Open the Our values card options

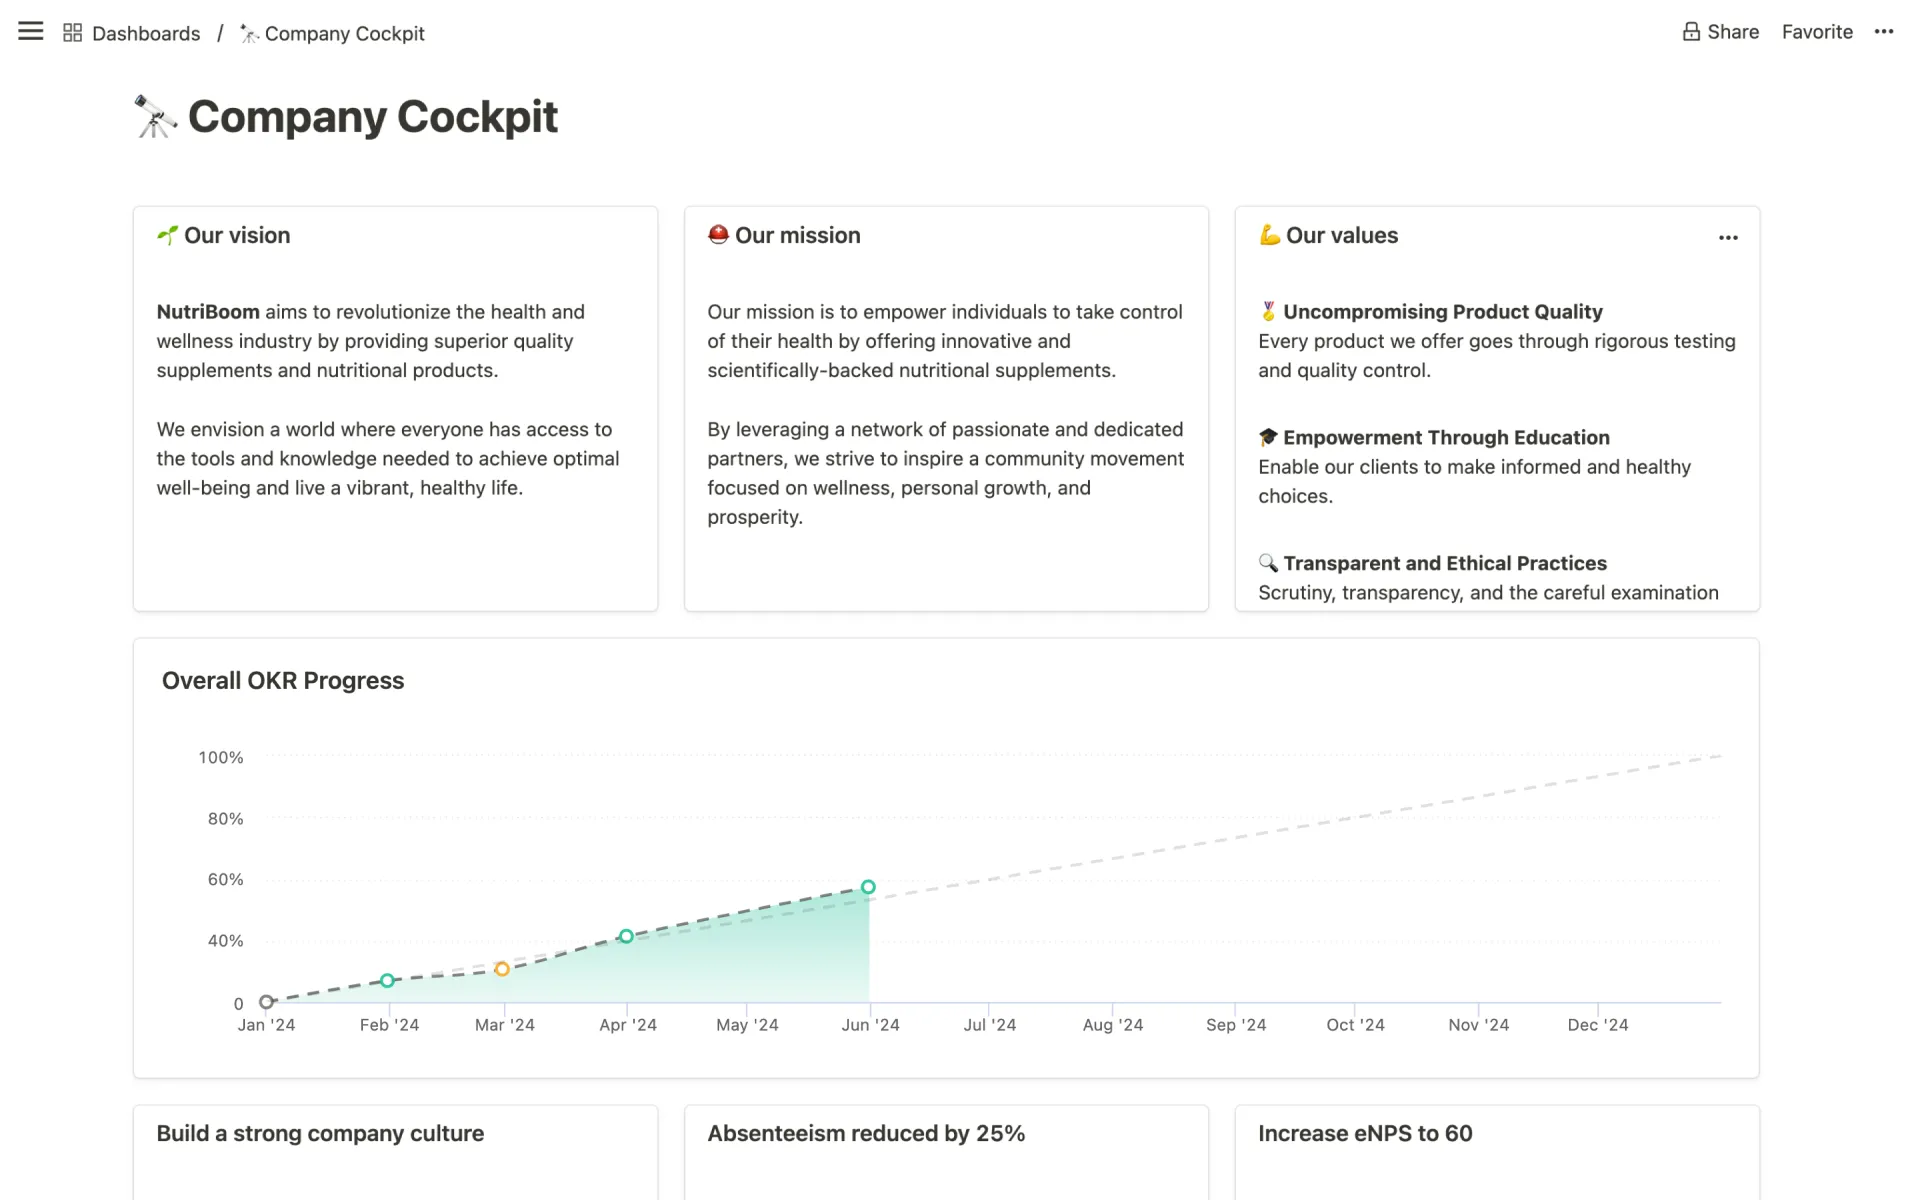1728,238
